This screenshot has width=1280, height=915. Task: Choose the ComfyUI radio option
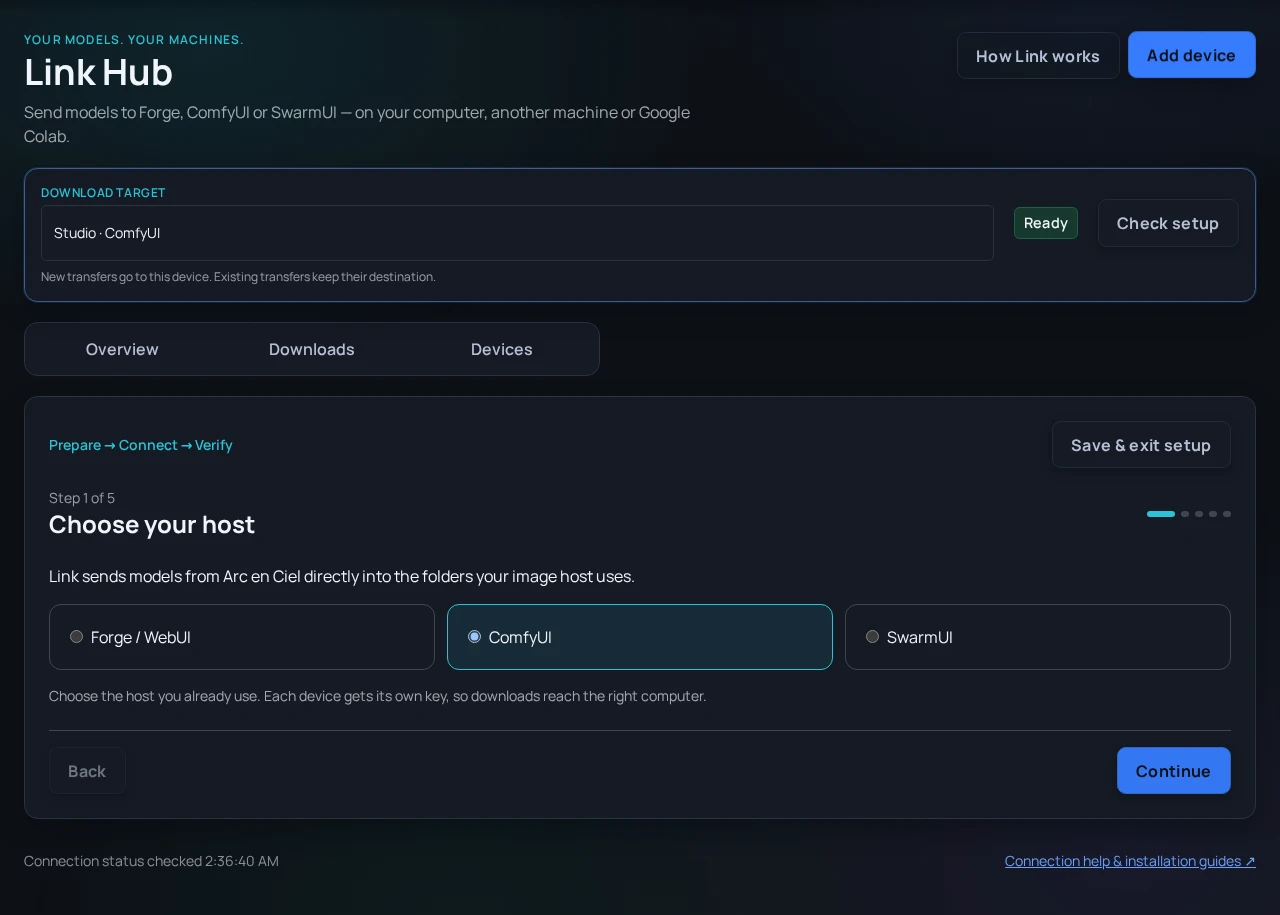(640, 637)
